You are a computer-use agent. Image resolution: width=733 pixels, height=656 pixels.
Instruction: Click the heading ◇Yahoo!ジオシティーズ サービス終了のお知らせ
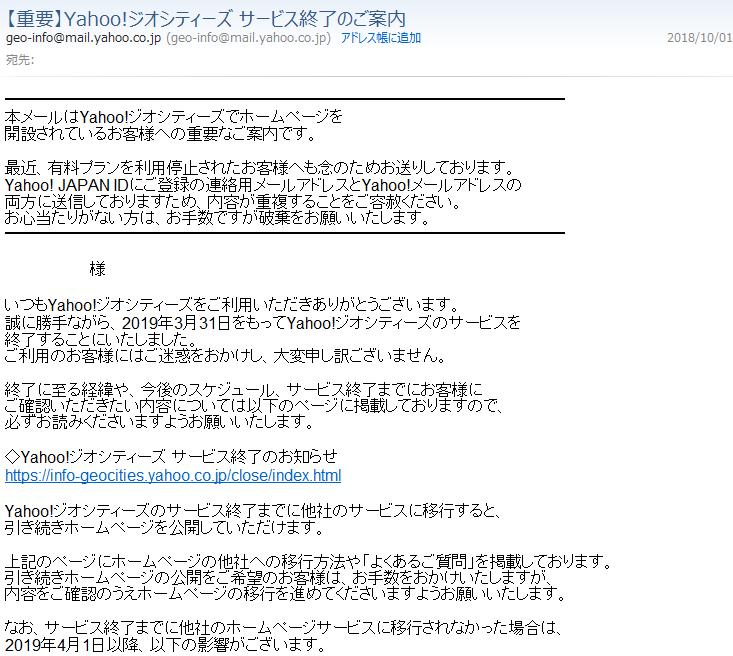coord(171,456)
